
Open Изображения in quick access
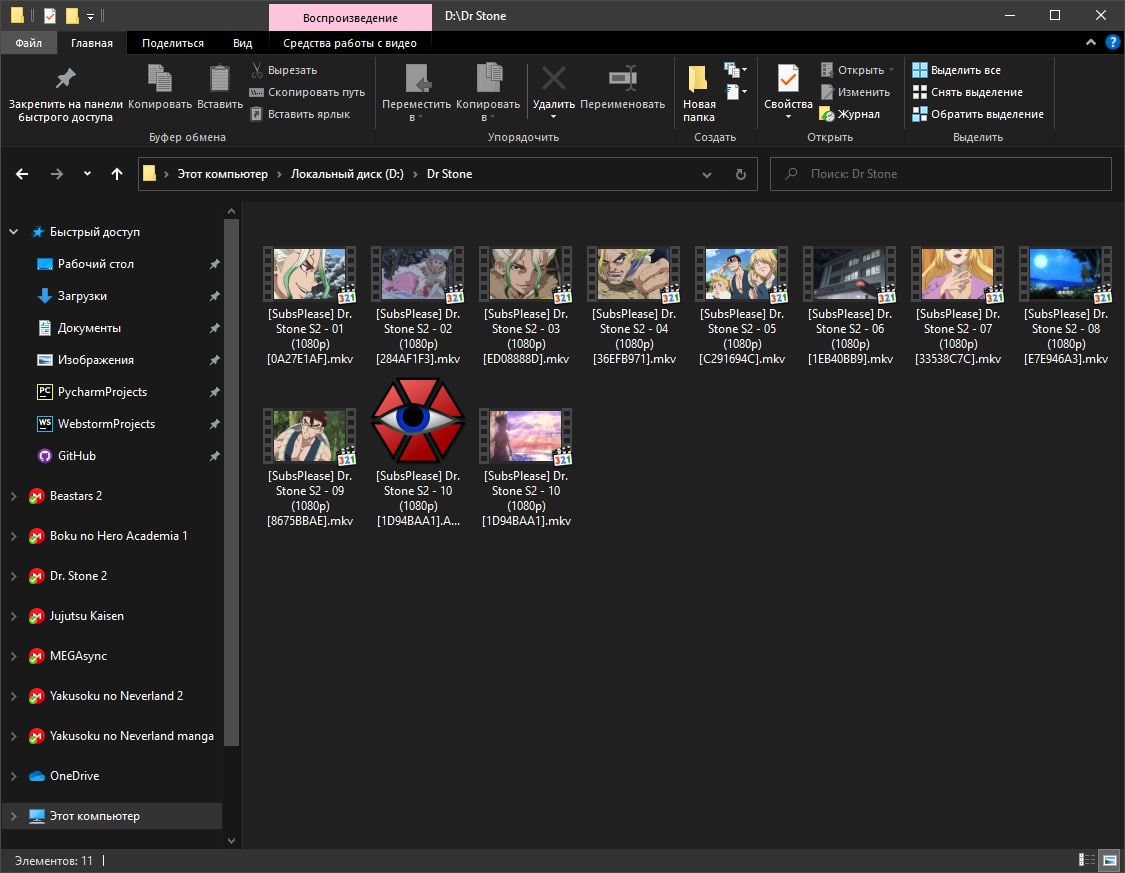click(x=95, y=360)
